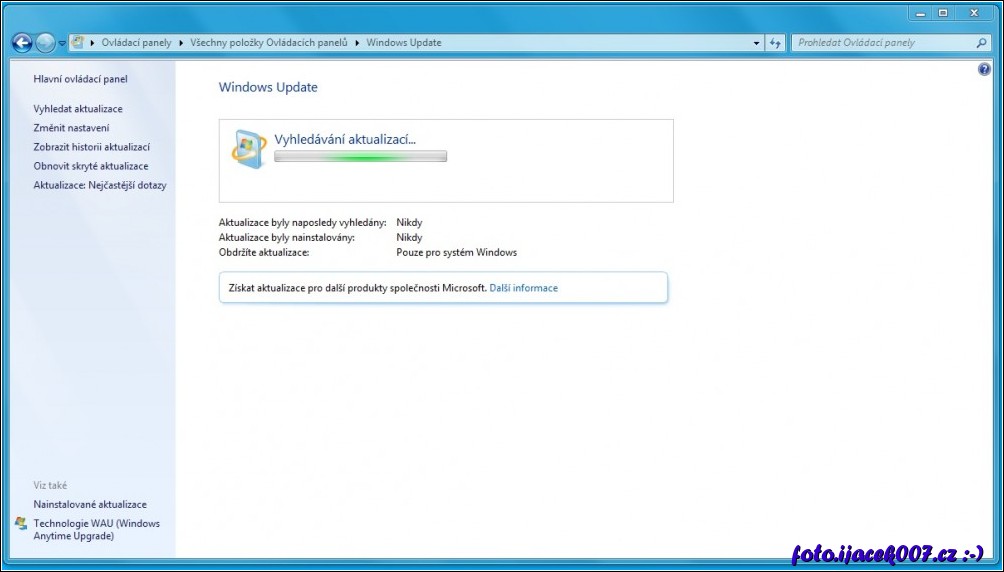Click the magnifier search icon
This screenshot has width=1004, height=572.
[981, 43]
